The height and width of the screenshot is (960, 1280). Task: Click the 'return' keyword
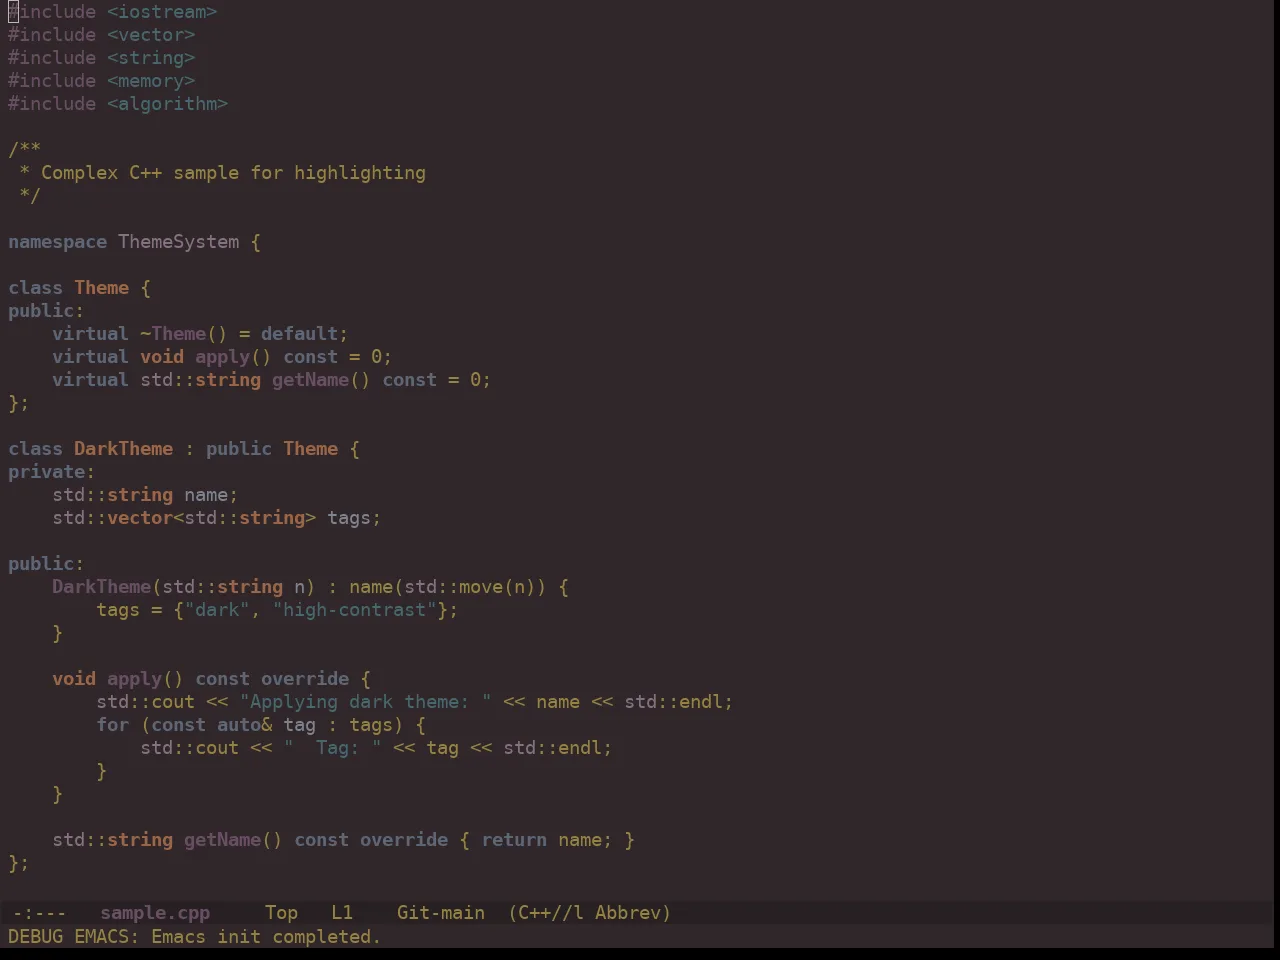pos(514,840)
